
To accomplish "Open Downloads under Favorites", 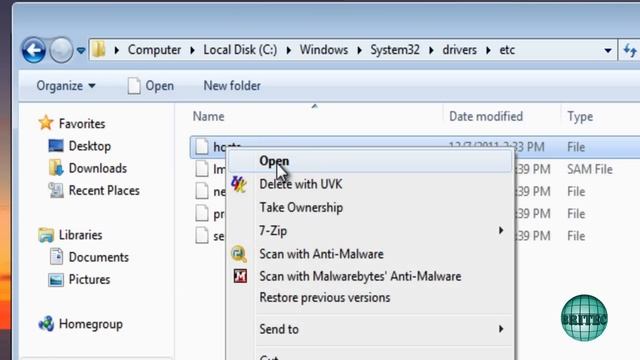I will click(98, 168).
